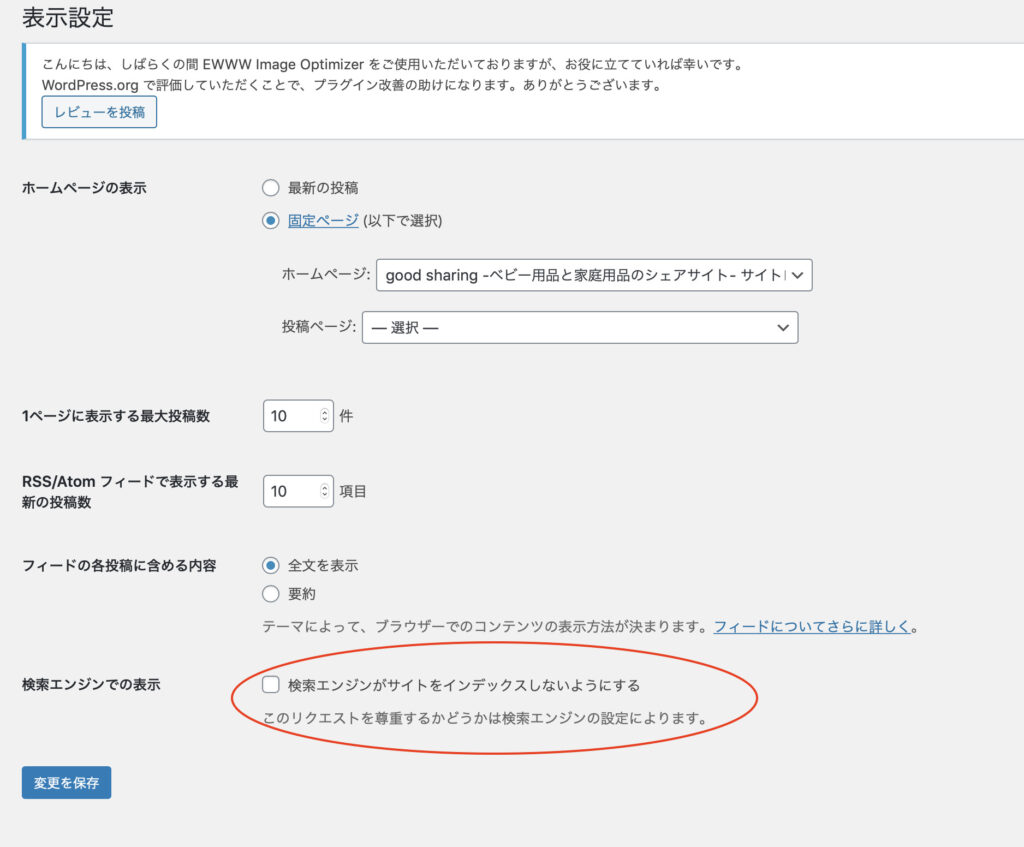Click the 検索エンジンがサイトをインデックスしないようにする label text

[463, 686]
